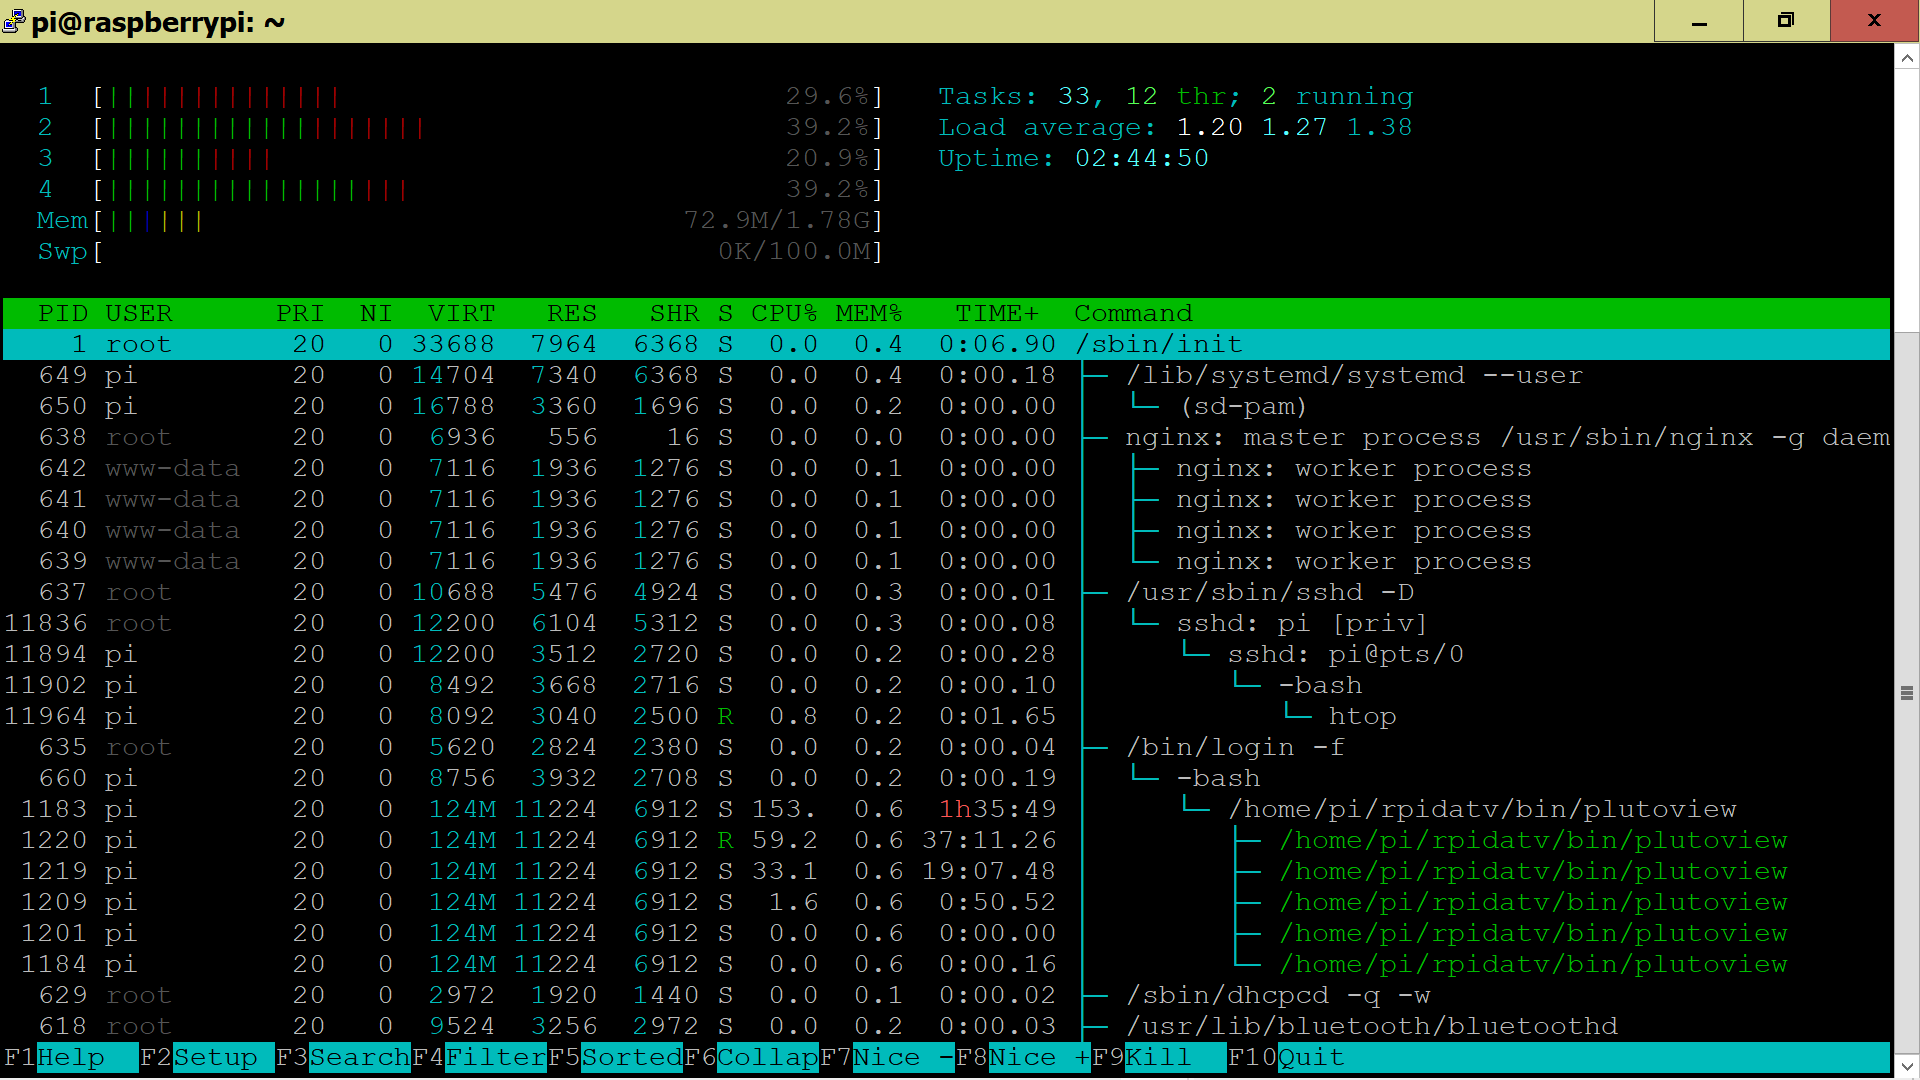Click the PuTTY icon in title bar
This screenshot has height=1080, width=1920.
tap(14, 21)
